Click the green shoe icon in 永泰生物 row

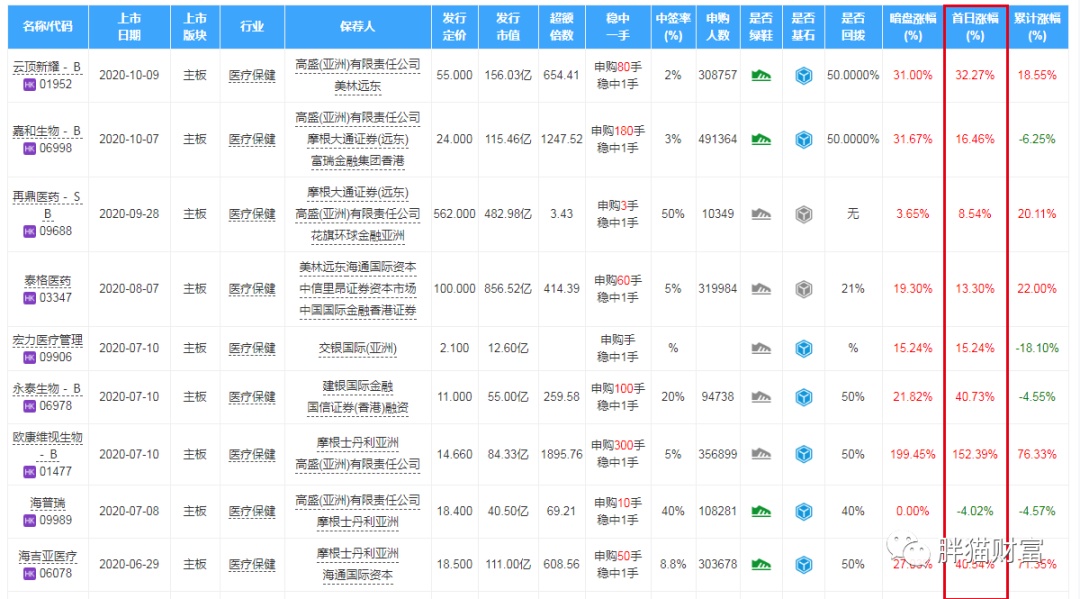tap(761, 396)
